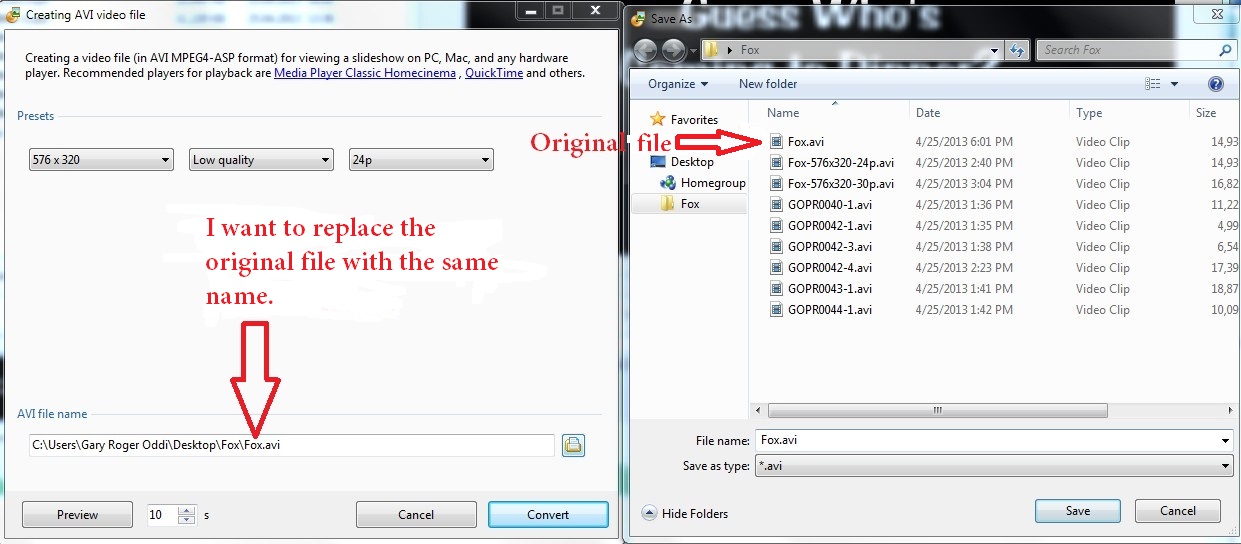
Task: Open the Low quality preset dropdown
Action: (261, 159)
